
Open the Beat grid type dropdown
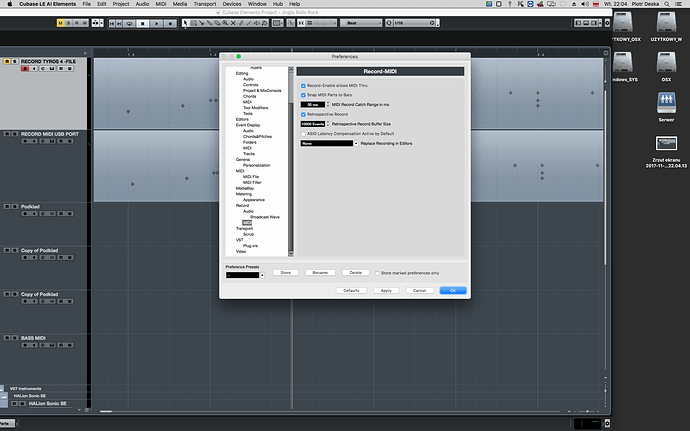(x=361, y=23)
